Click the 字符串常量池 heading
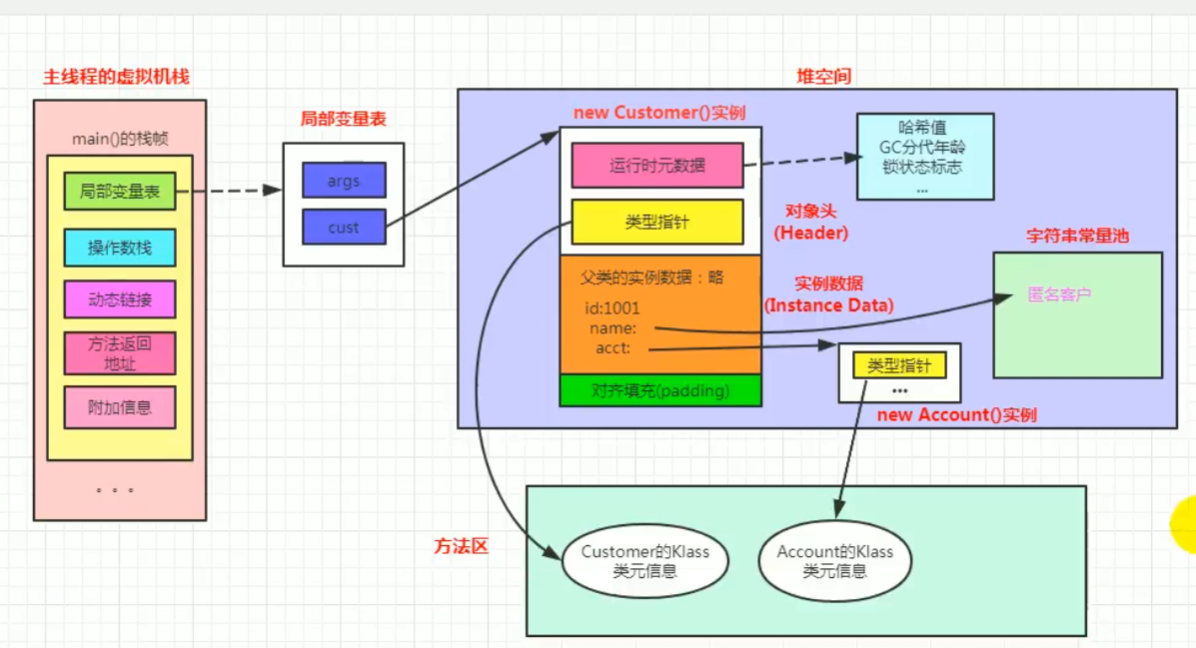Viewport: 1196px width, 648px height. (x=1077, y=236)
